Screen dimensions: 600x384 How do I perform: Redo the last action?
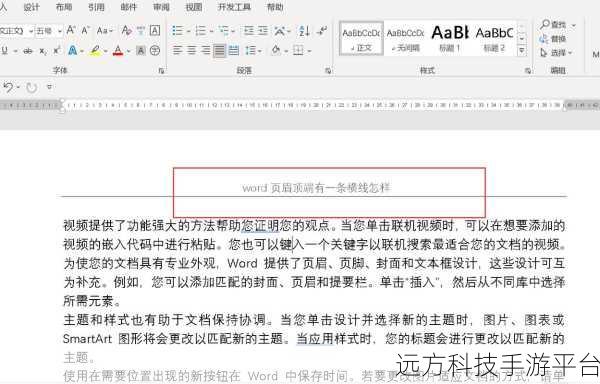[31, 88]
